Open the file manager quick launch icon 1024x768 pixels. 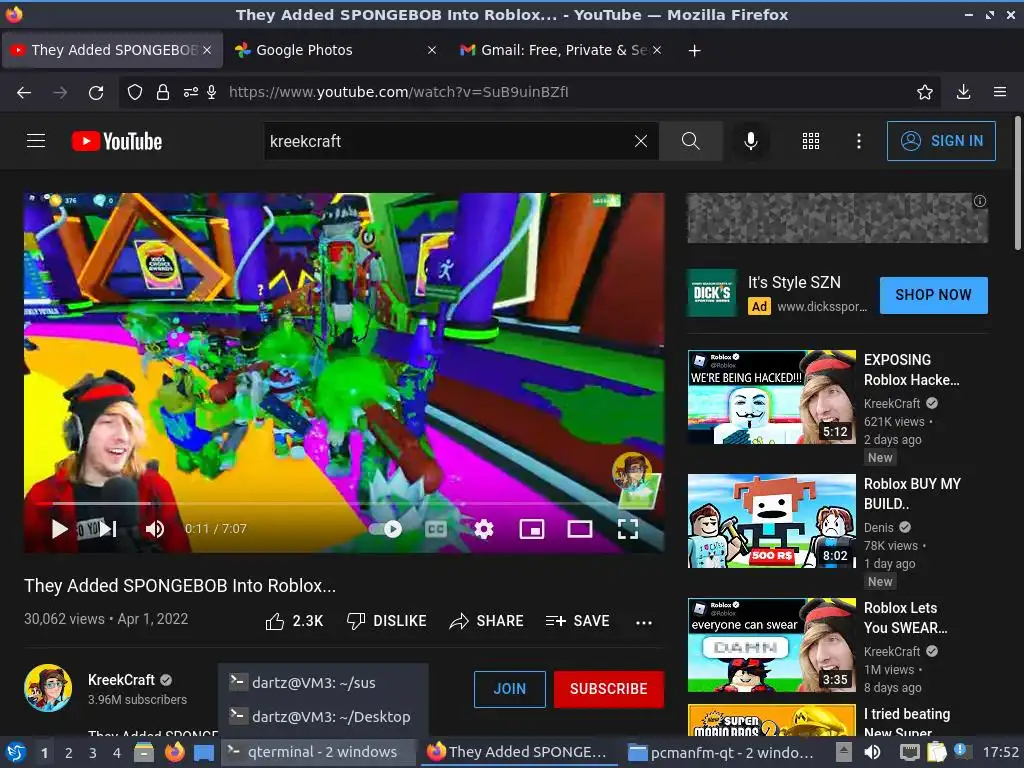point(144,752)
